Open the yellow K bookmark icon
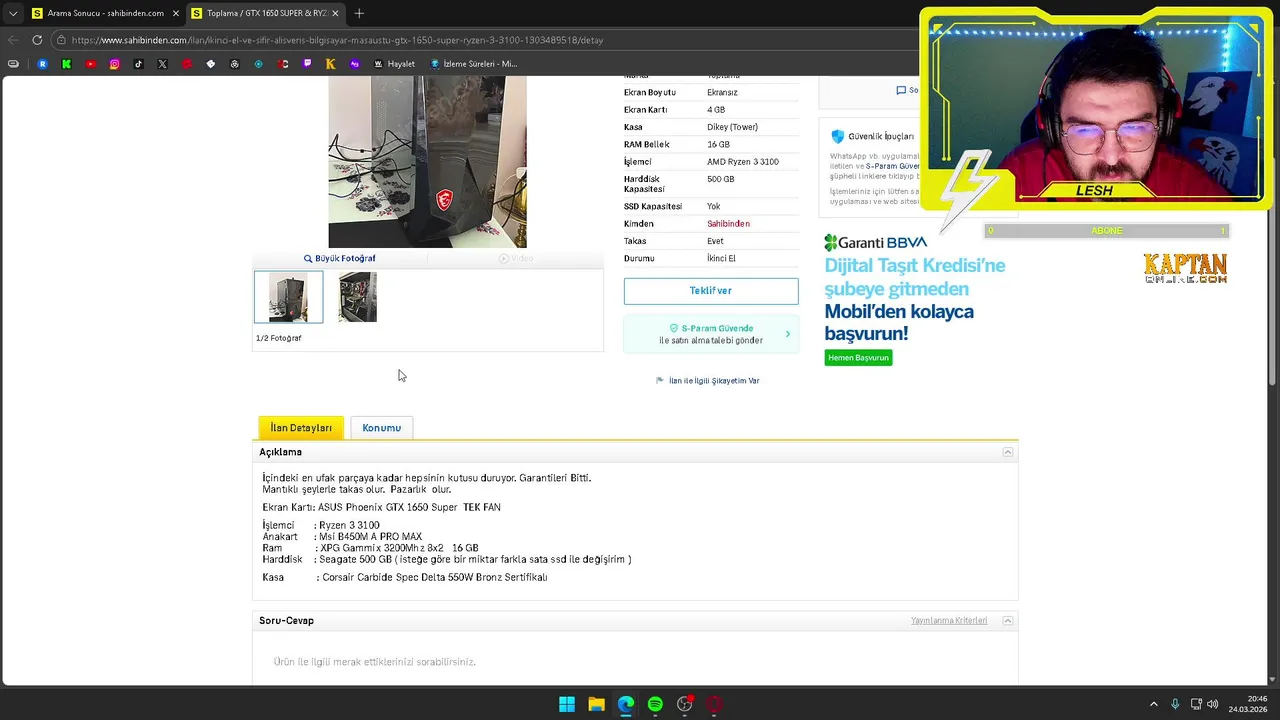This screenshot has height=720, width=1280. click(x=330, y=64)
